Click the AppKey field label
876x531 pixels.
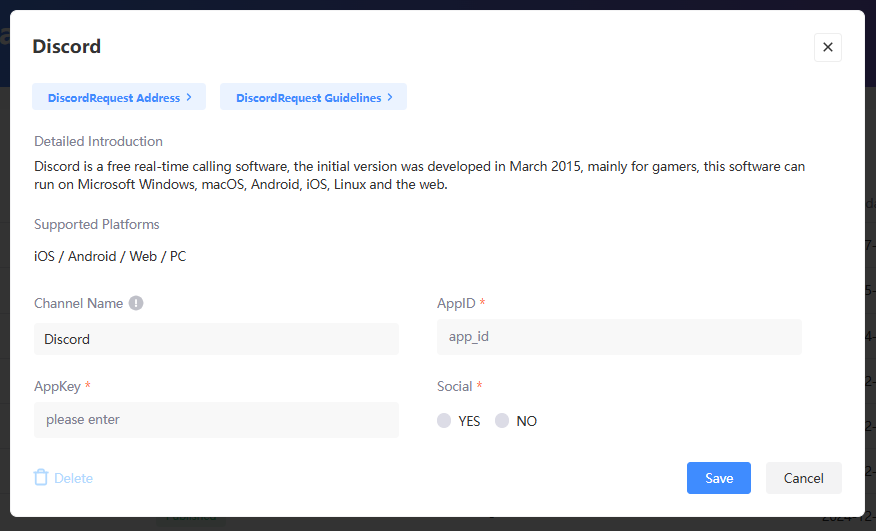pos(57,386)
